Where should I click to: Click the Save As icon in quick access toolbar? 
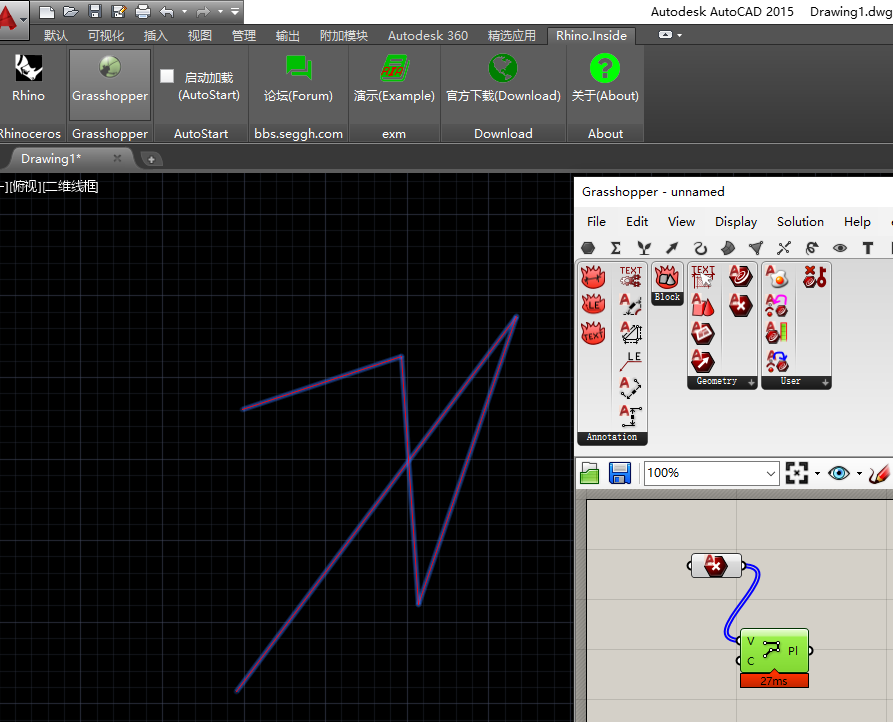click(x=118, y=11)
